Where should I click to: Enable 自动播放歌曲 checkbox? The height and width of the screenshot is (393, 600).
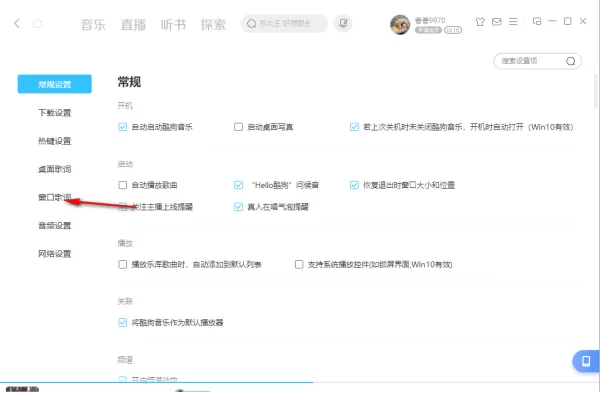122,185
